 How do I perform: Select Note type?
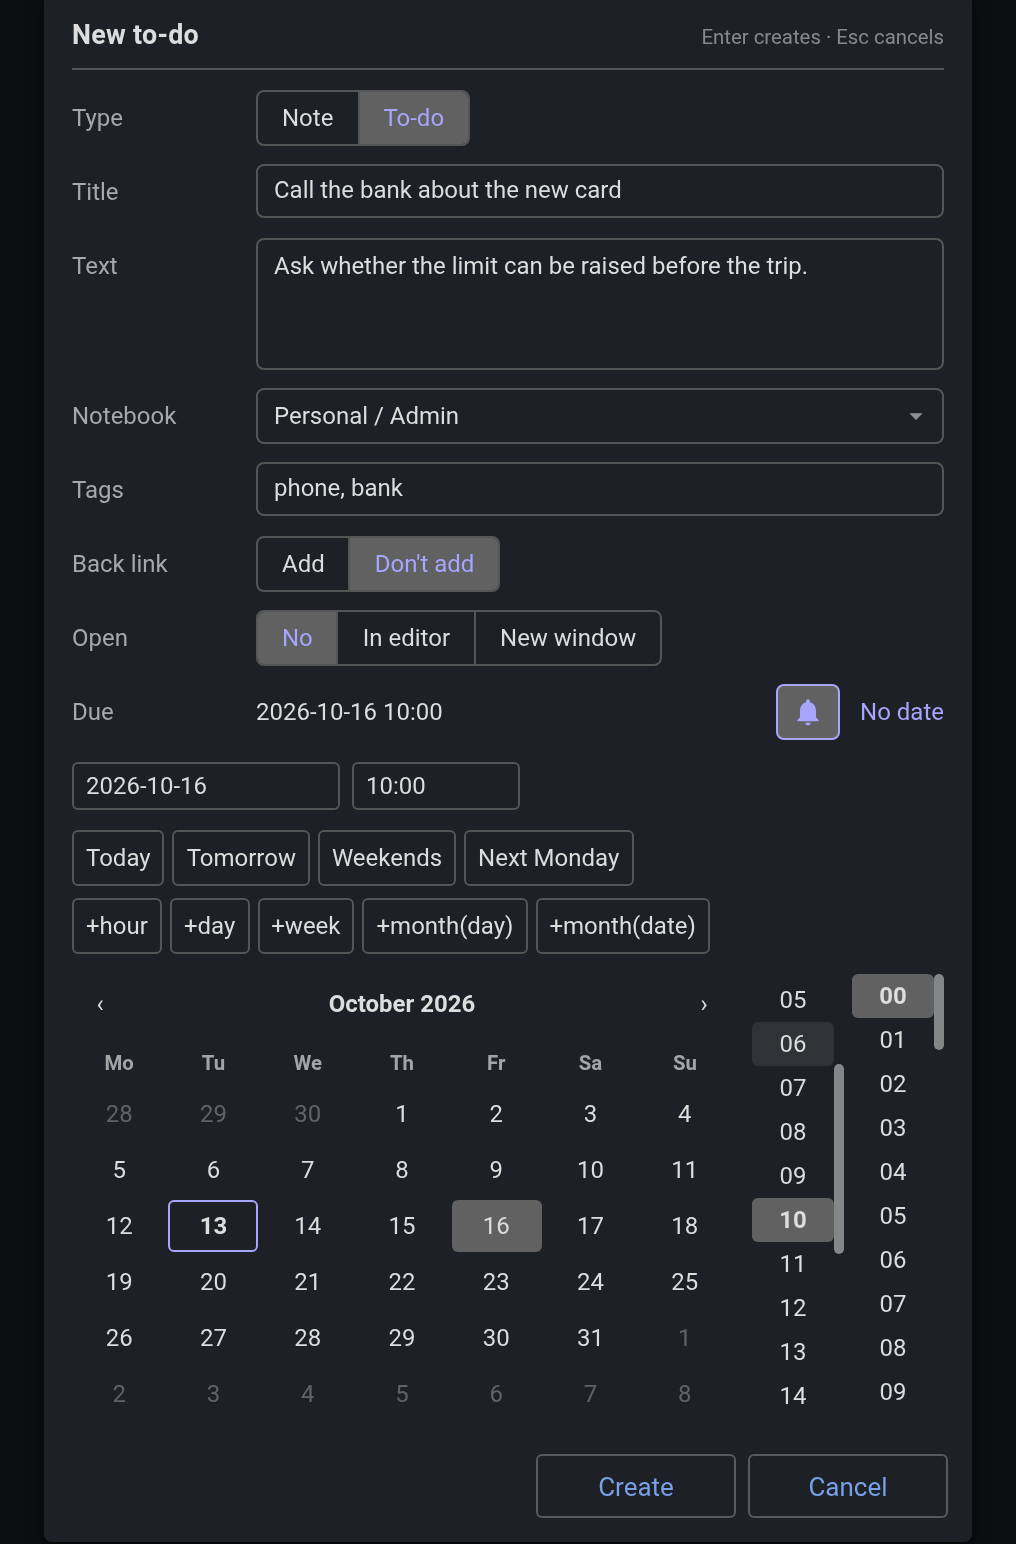pos(308,118)
